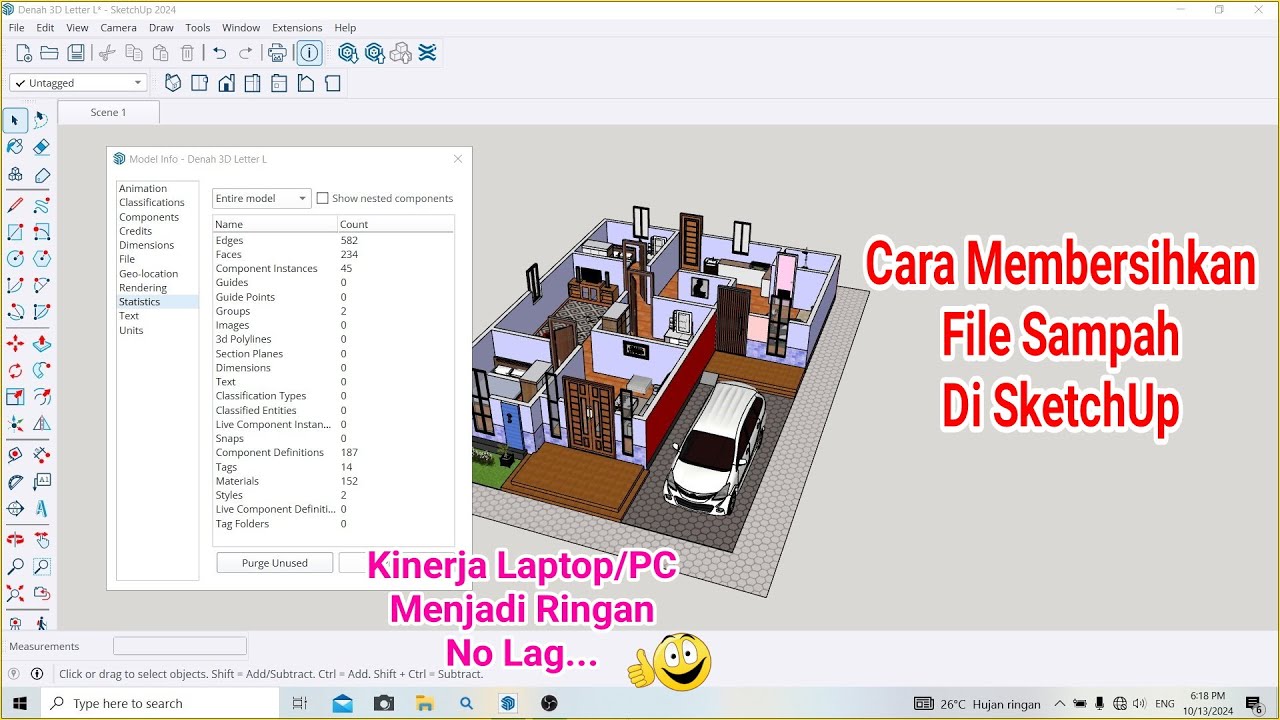Screen dimensions: 1280x720
Task: Switch to the Scene 1 tab
Action: point(108,112)
